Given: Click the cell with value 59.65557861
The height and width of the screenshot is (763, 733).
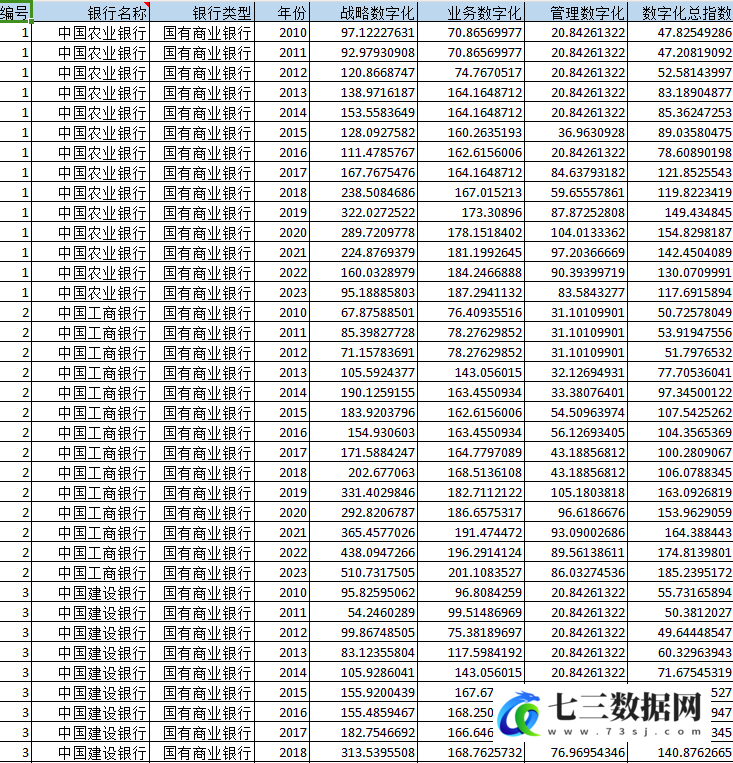Looking at the screenshot, I should (x=576, y=192).
